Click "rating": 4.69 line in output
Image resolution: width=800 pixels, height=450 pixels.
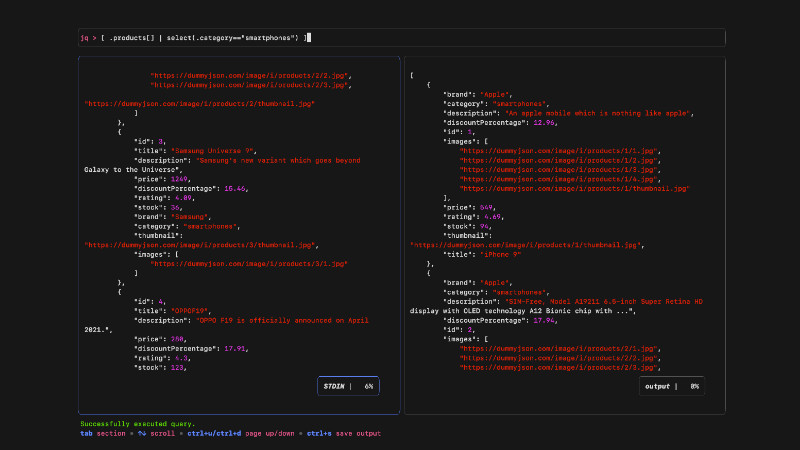tap(473, 217)
